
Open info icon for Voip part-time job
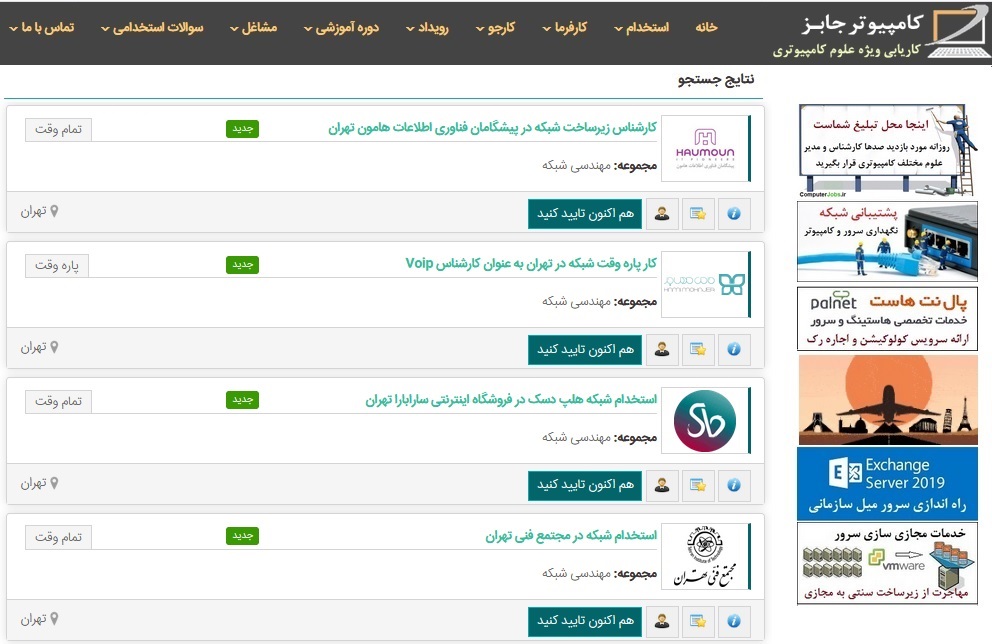coord(734,349)
